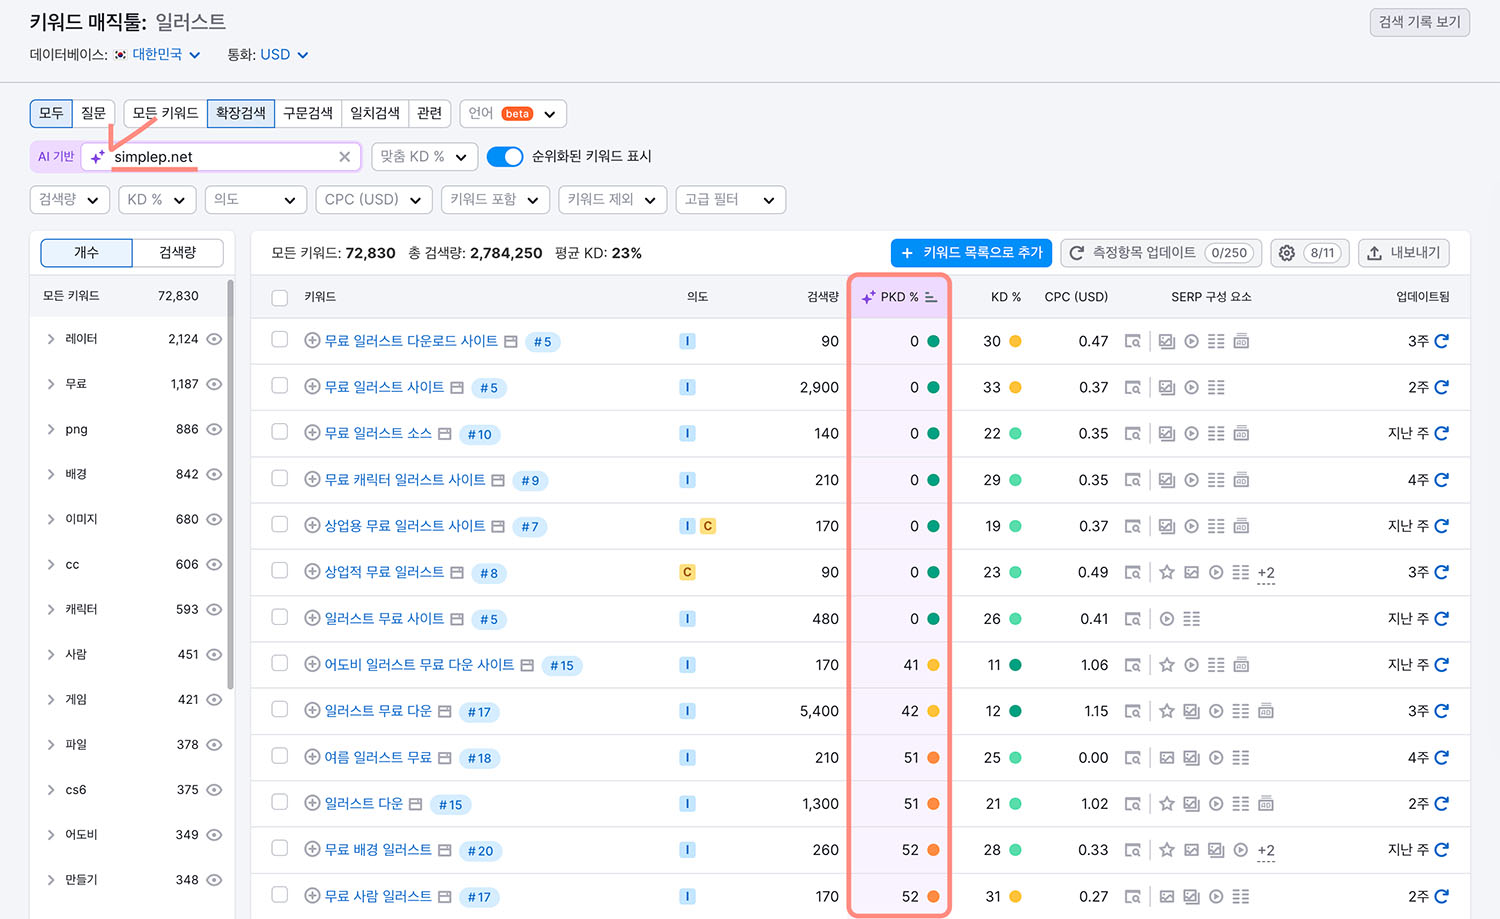Open keyword link 어도비 일러스트 무료 다운 사이트
Viewport: 1500px width, 919px height.
coord(419,665)
